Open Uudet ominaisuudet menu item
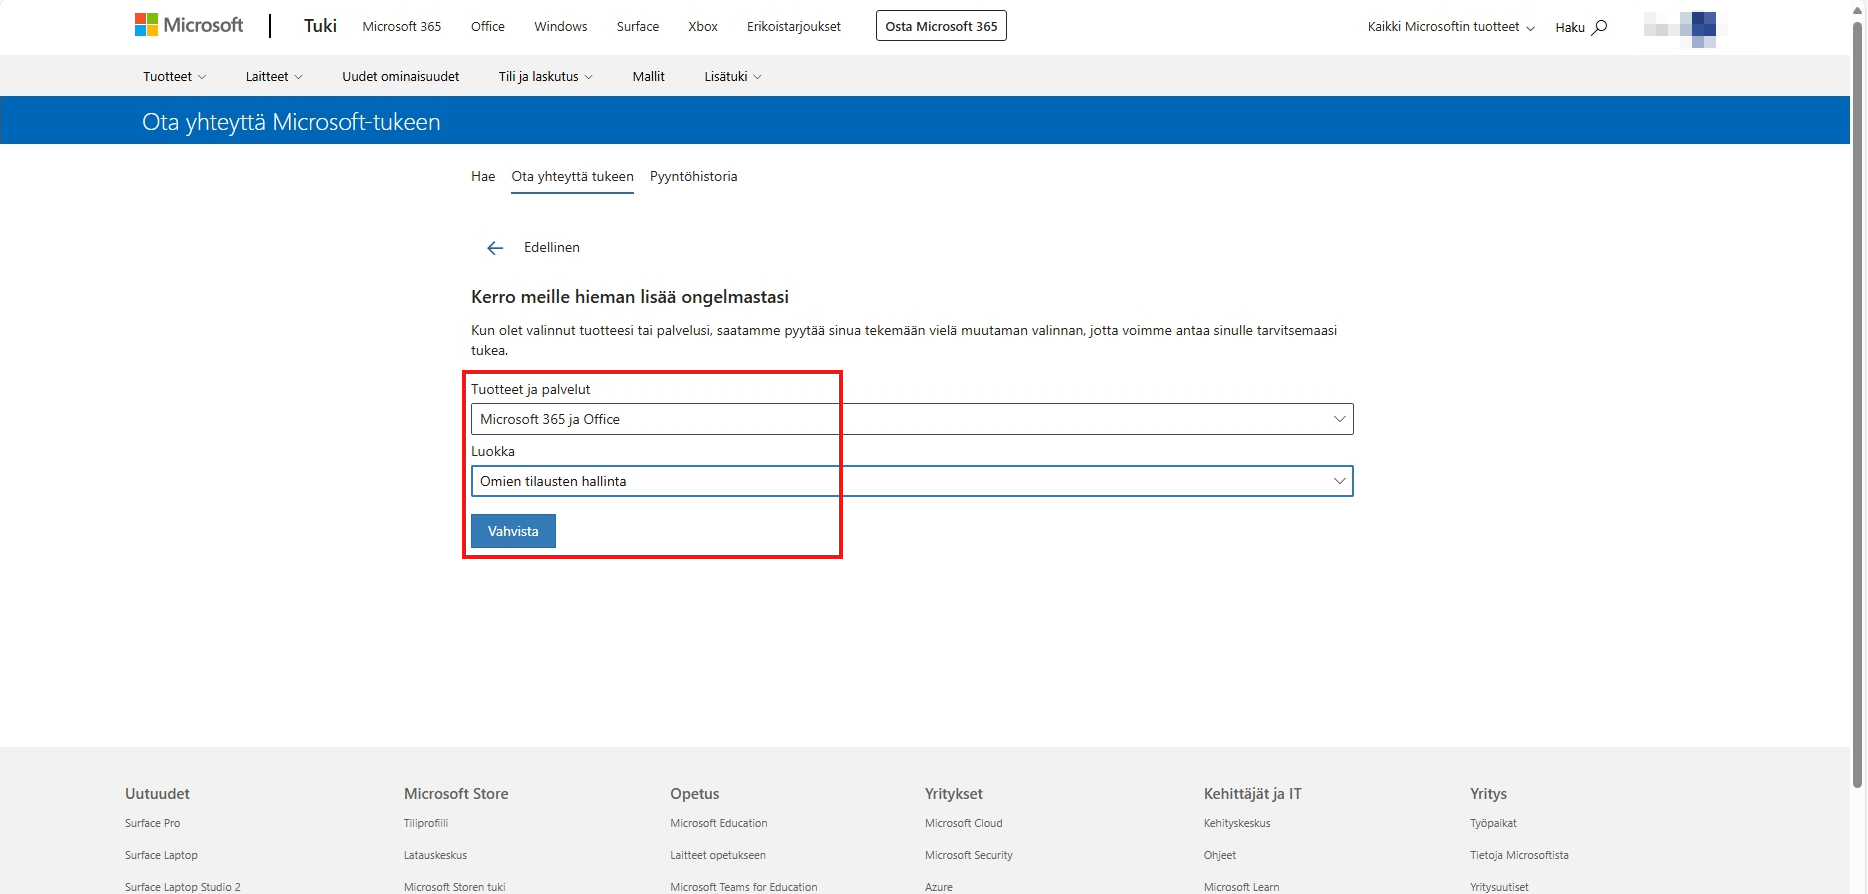The image size is (1868, 894). 401,76
